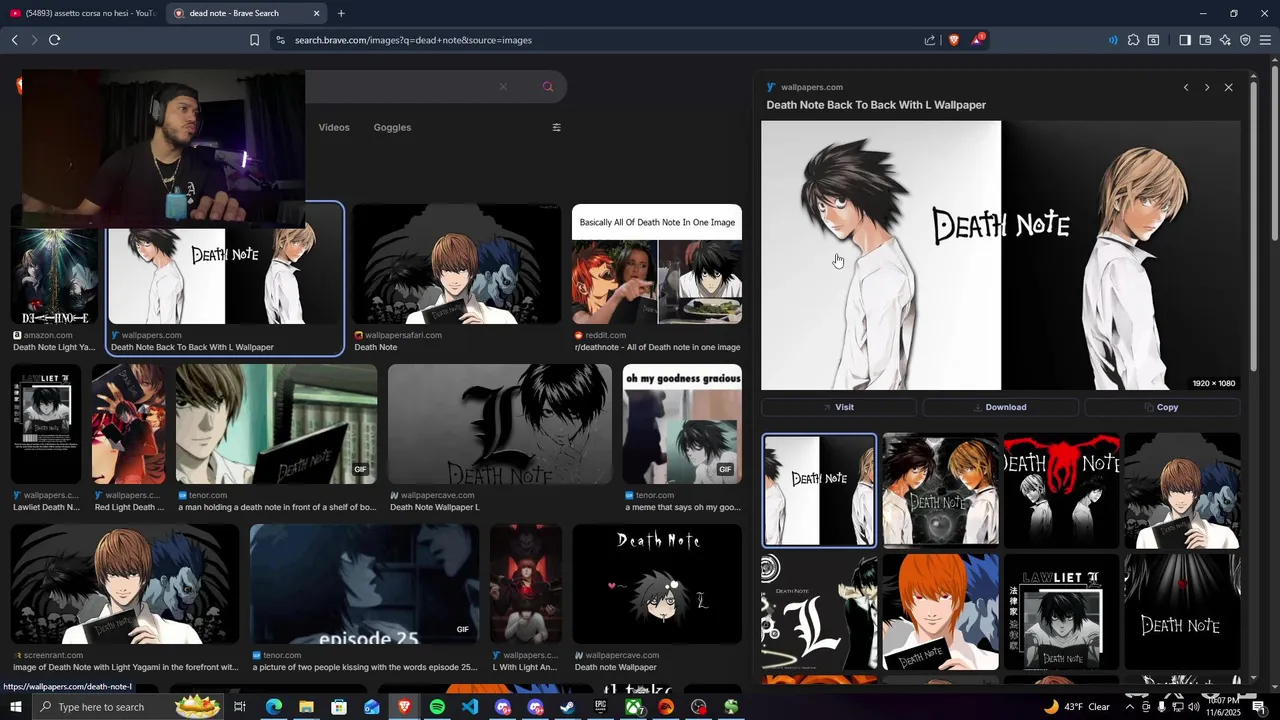The image size is (1280, 720).
Task: Open File Explorer from the taskbar
Action: point(306,707)
